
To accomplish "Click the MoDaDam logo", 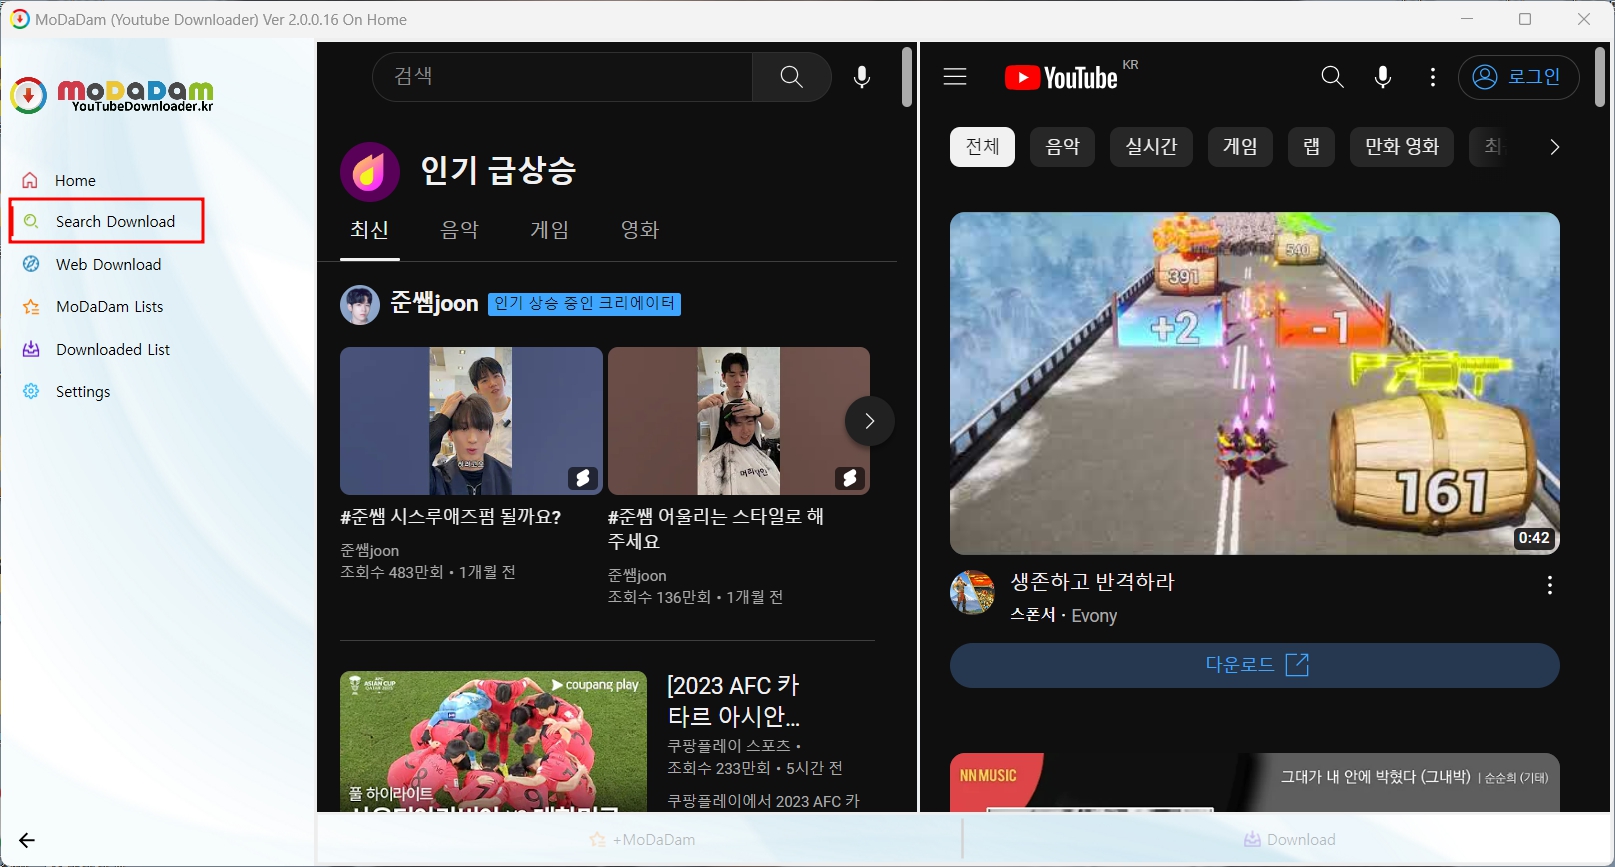I will (112, 95).
